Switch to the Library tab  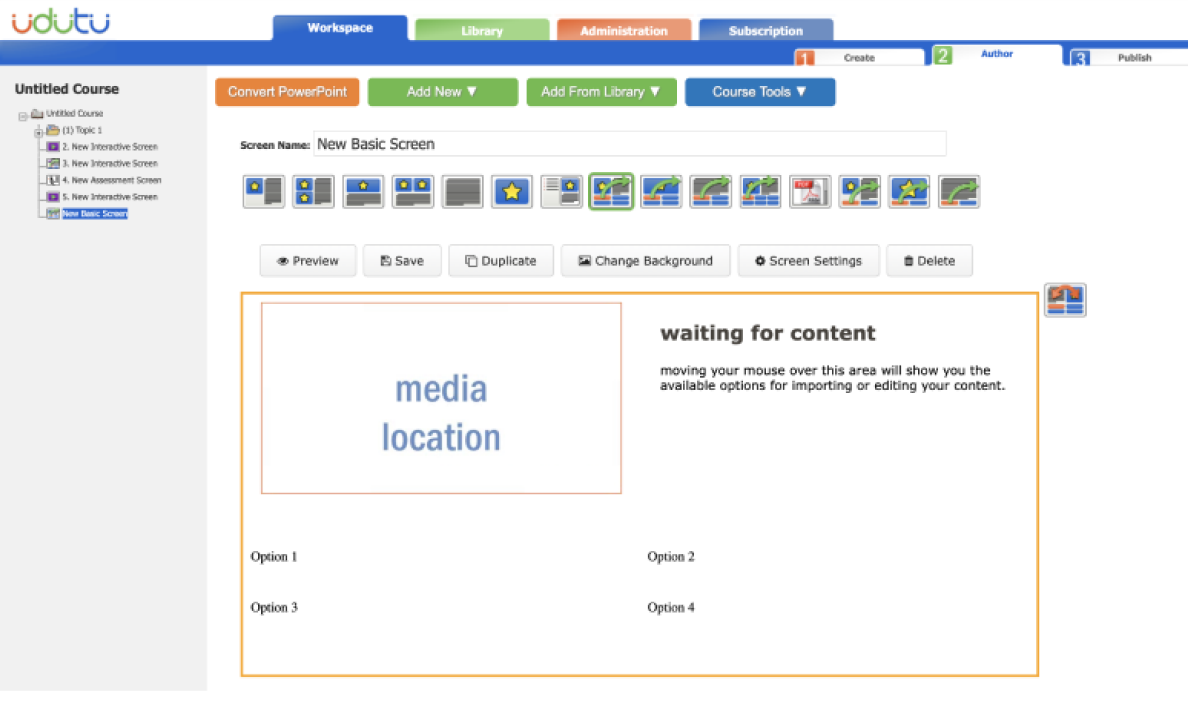[482, 31]
